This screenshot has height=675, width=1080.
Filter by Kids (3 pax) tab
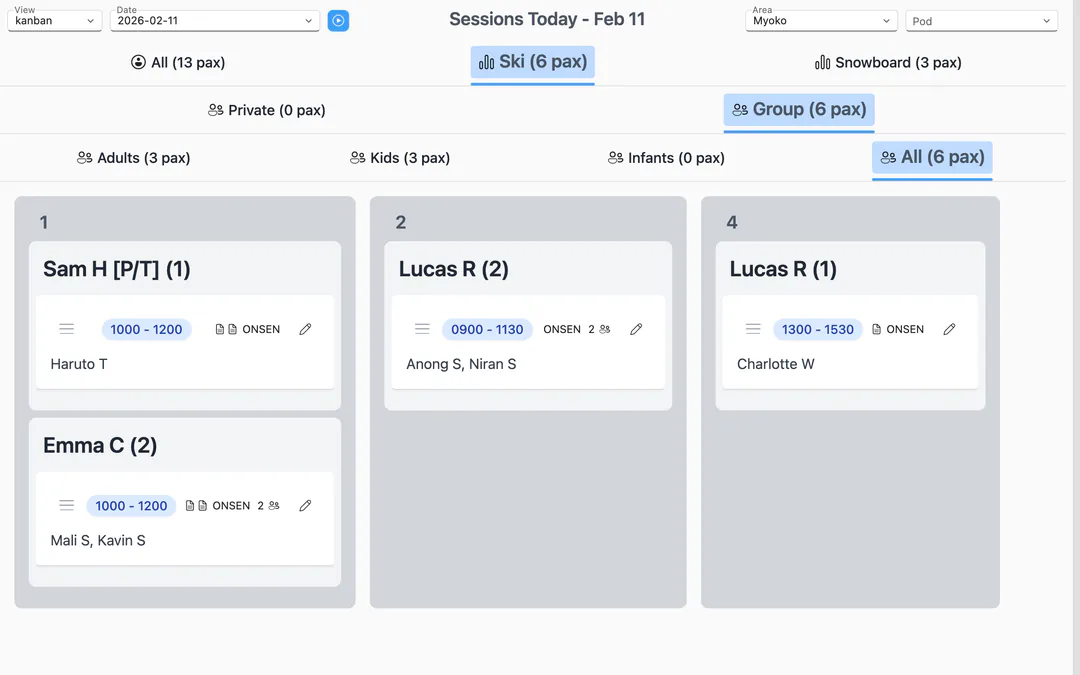(x=400, y=158)
